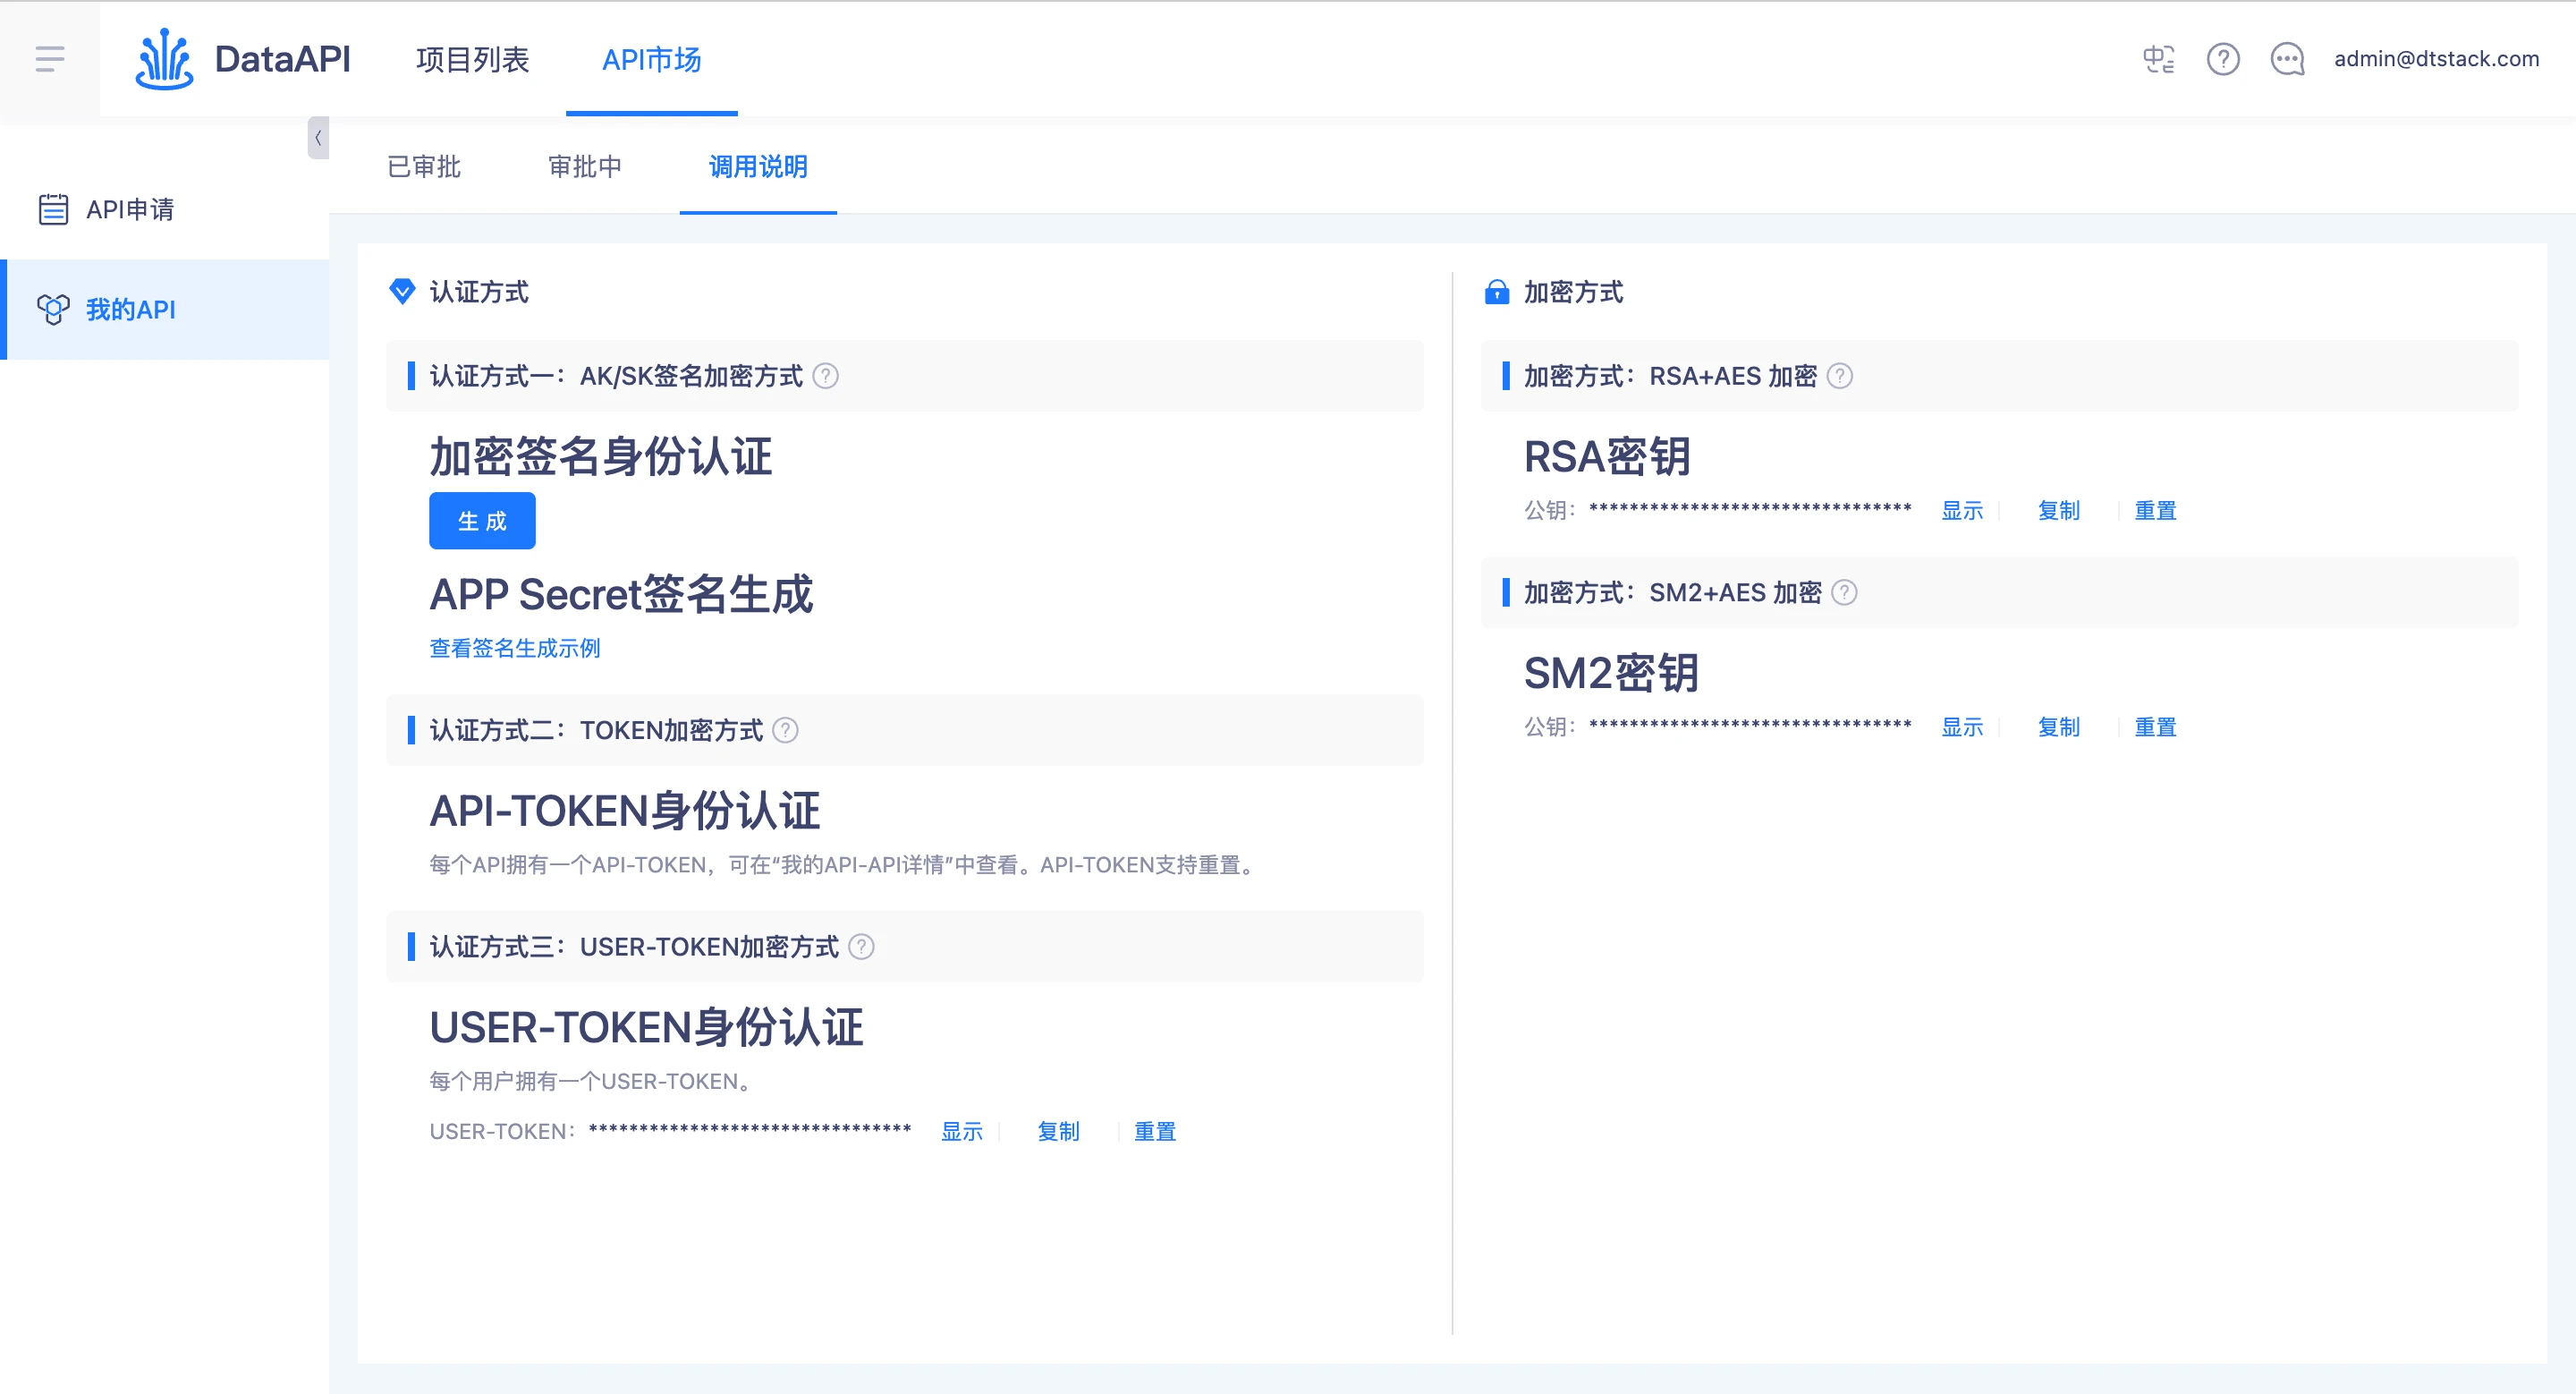Show help tip for RSA+AES 加密

tap(1840, 376)
